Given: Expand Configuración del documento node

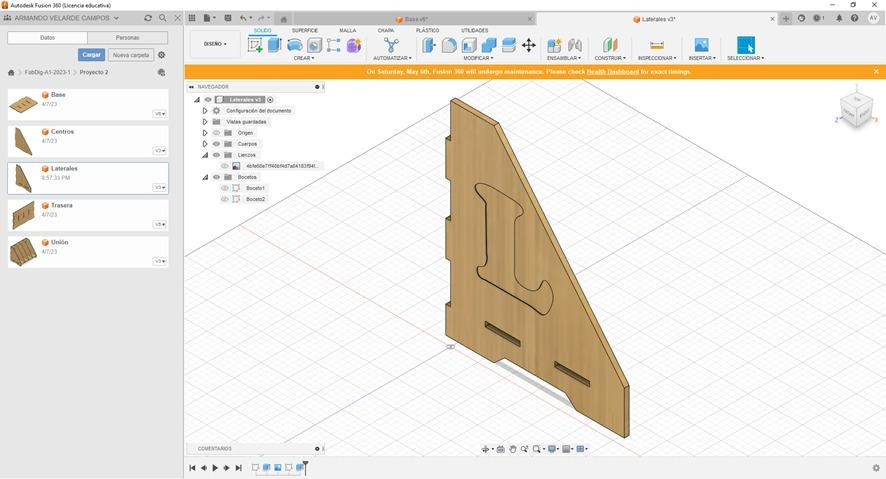Looking at the screenshot, I should pos(205,111).
